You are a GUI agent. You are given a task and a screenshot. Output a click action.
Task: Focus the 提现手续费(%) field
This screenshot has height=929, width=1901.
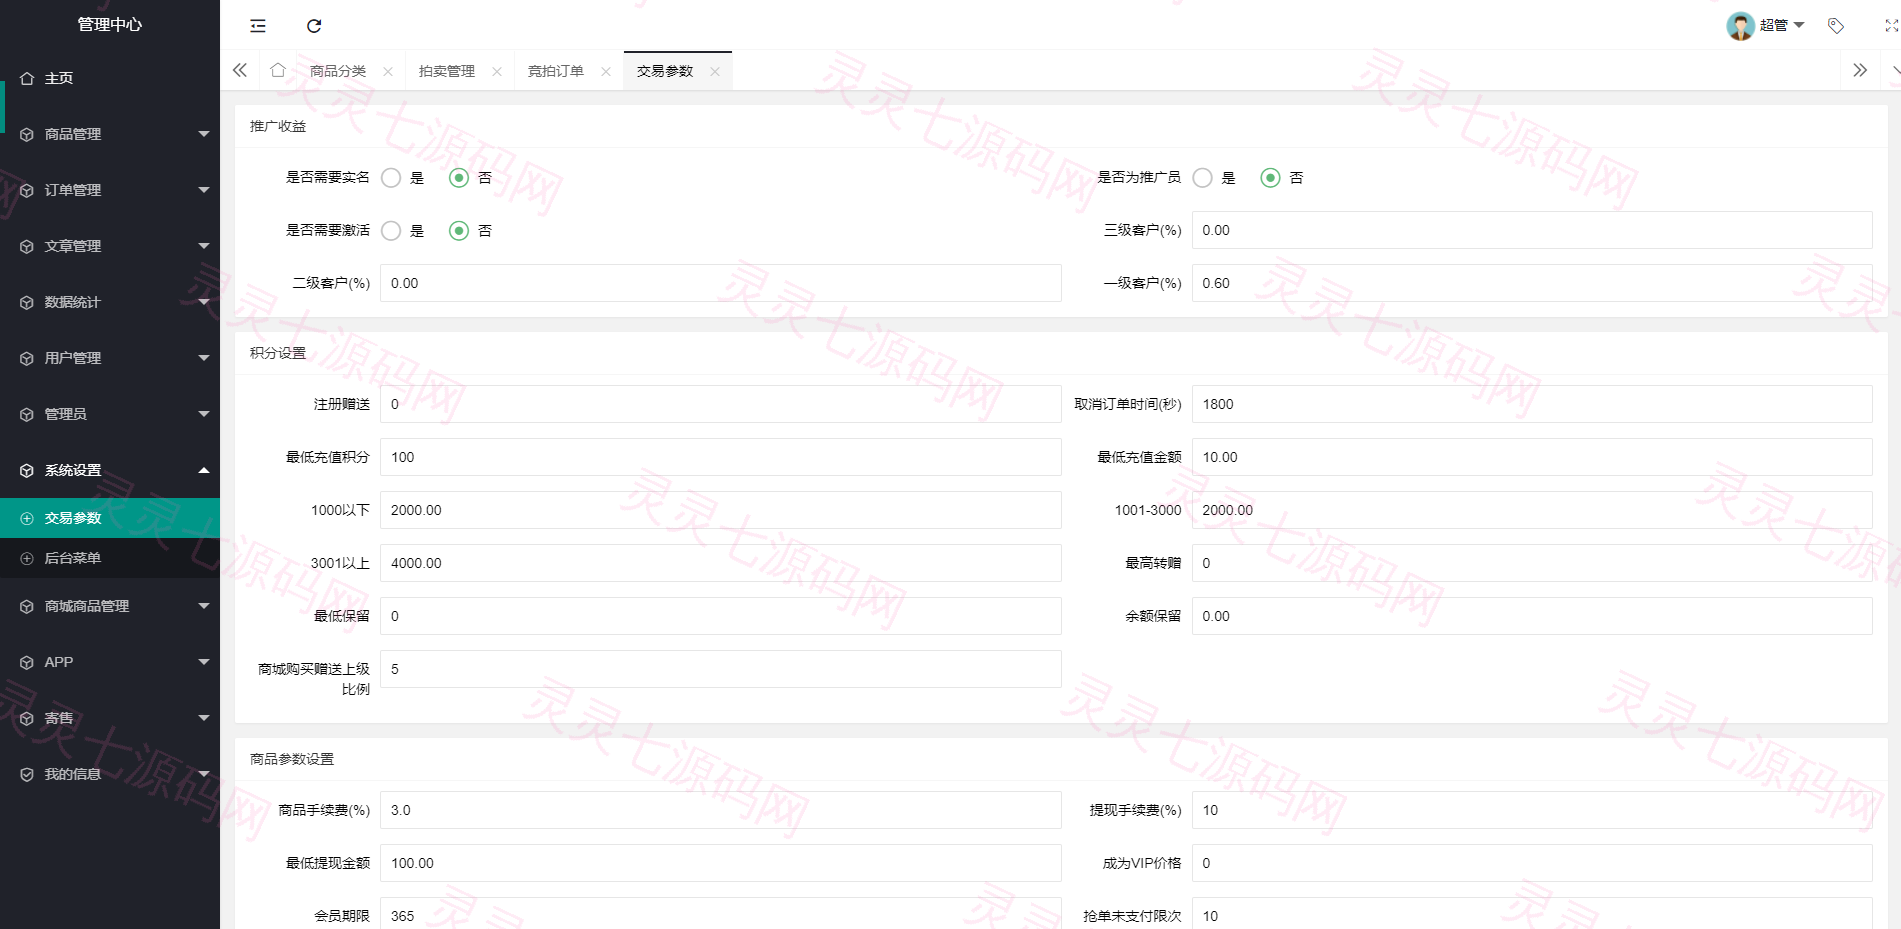(x=1532, y=810)
